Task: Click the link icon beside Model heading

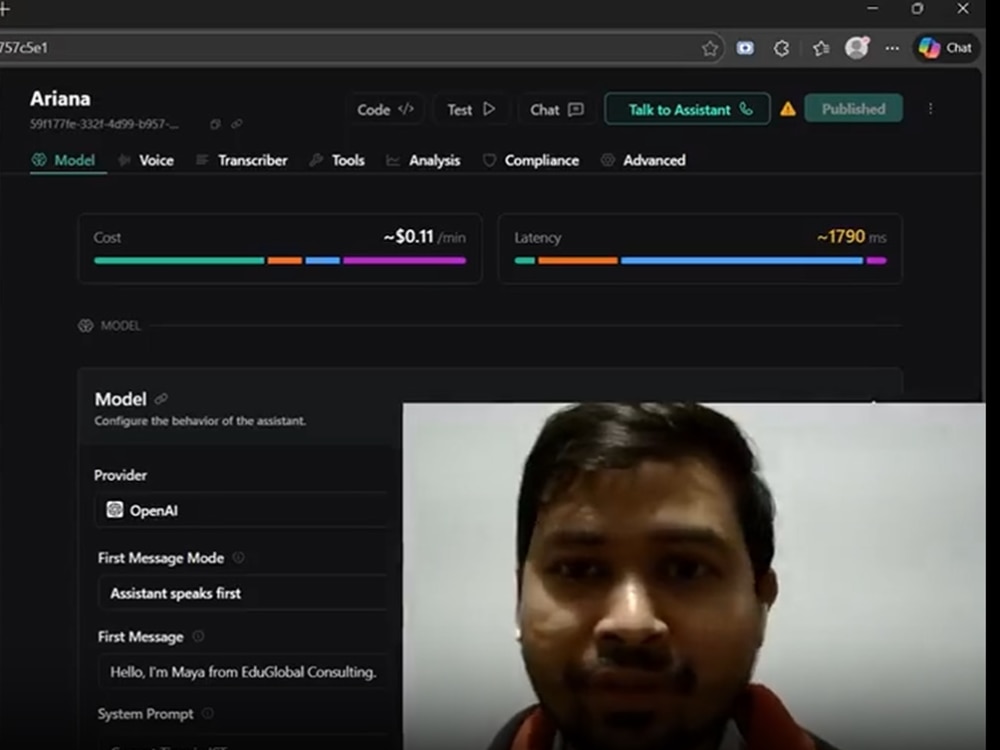Action: (x=161, y=399)
